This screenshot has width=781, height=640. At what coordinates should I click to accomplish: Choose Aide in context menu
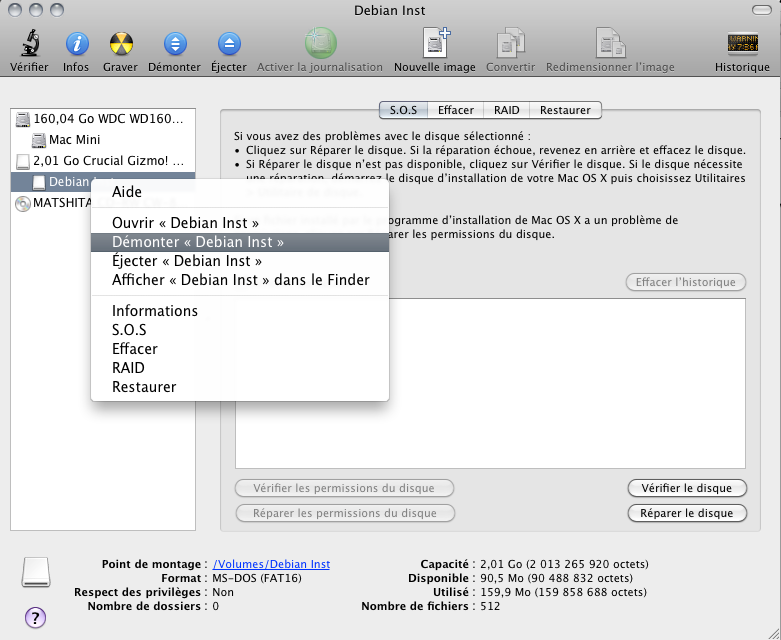pos(240,192)
